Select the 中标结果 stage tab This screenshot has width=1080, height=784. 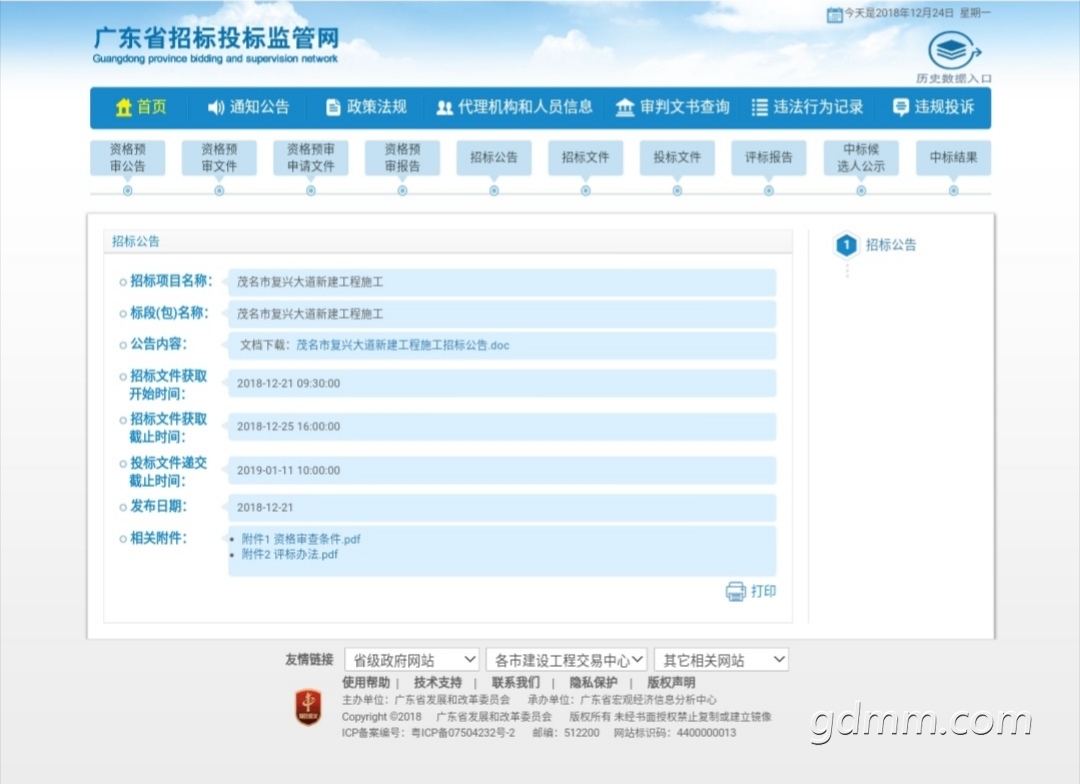tap(953, 158)
